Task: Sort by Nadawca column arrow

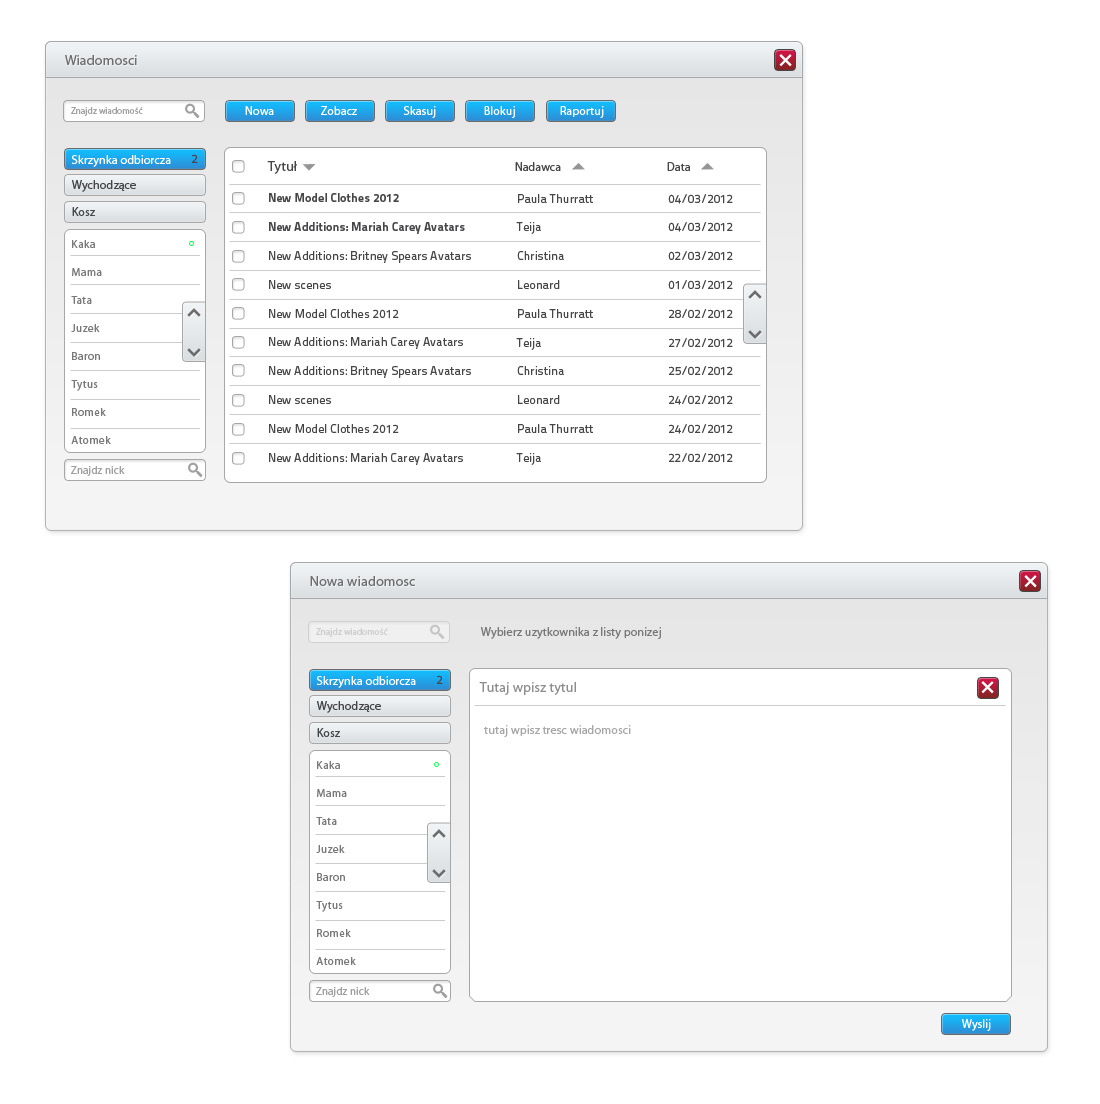Action: click(578, 166)
